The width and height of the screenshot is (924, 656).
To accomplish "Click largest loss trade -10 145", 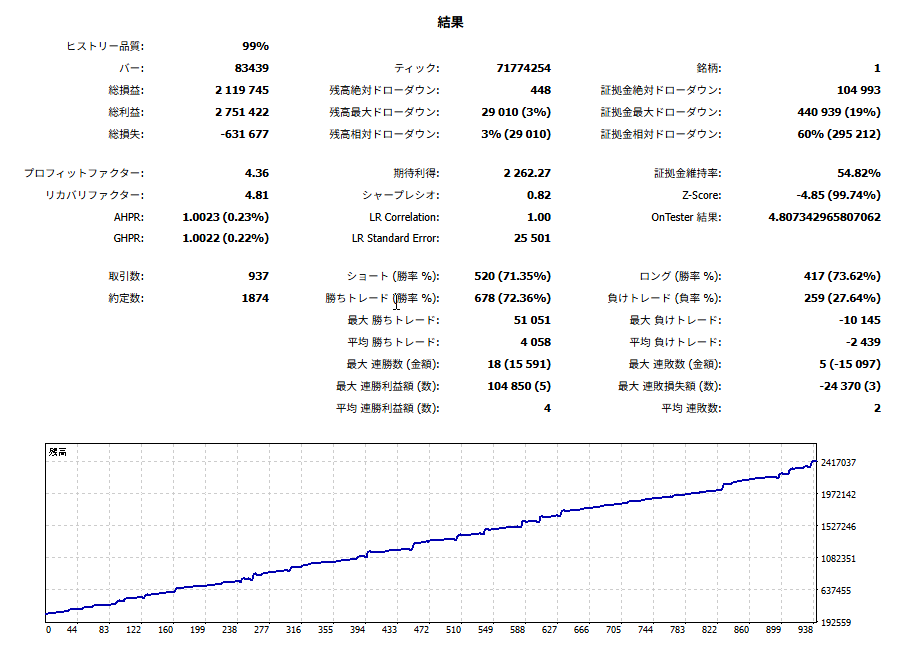I will (x=860, y=321).
